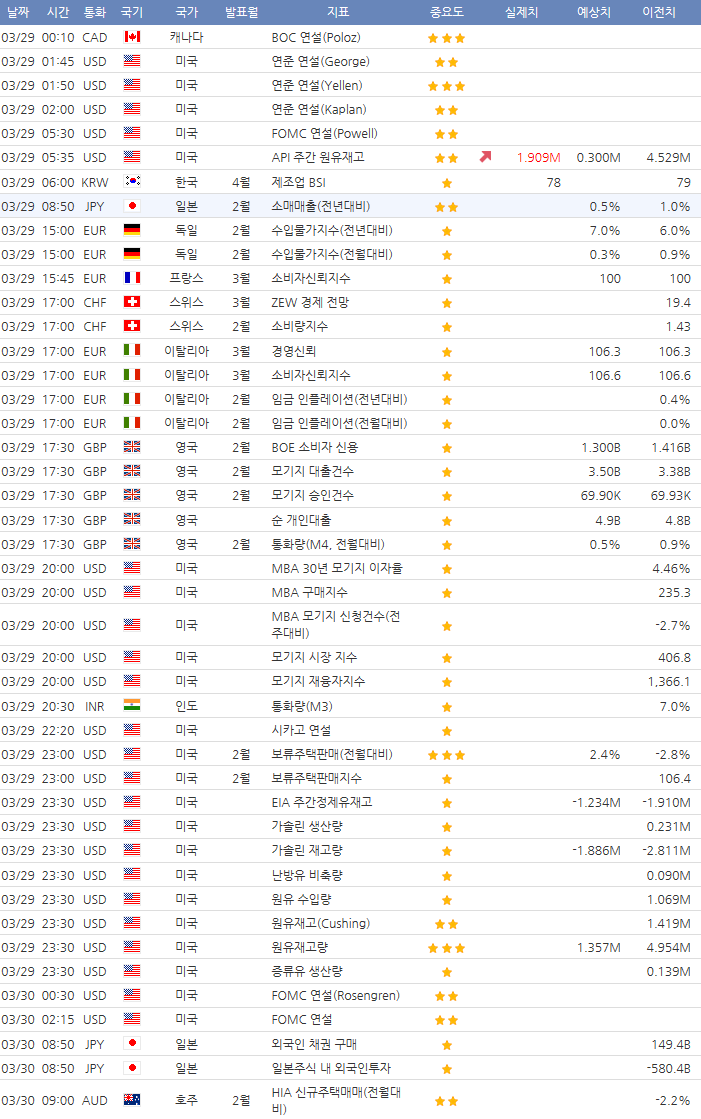
Task: Click the forecast value 69.90K
Action: pyautogui.click(x=600, y=496)
